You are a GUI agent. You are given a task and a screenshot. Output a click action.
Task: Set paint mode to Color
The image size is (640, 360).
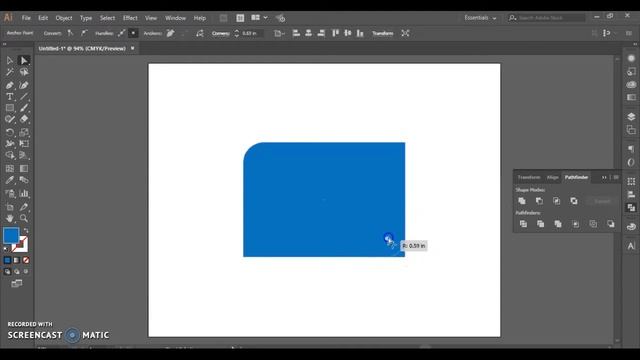pos(7,260)
